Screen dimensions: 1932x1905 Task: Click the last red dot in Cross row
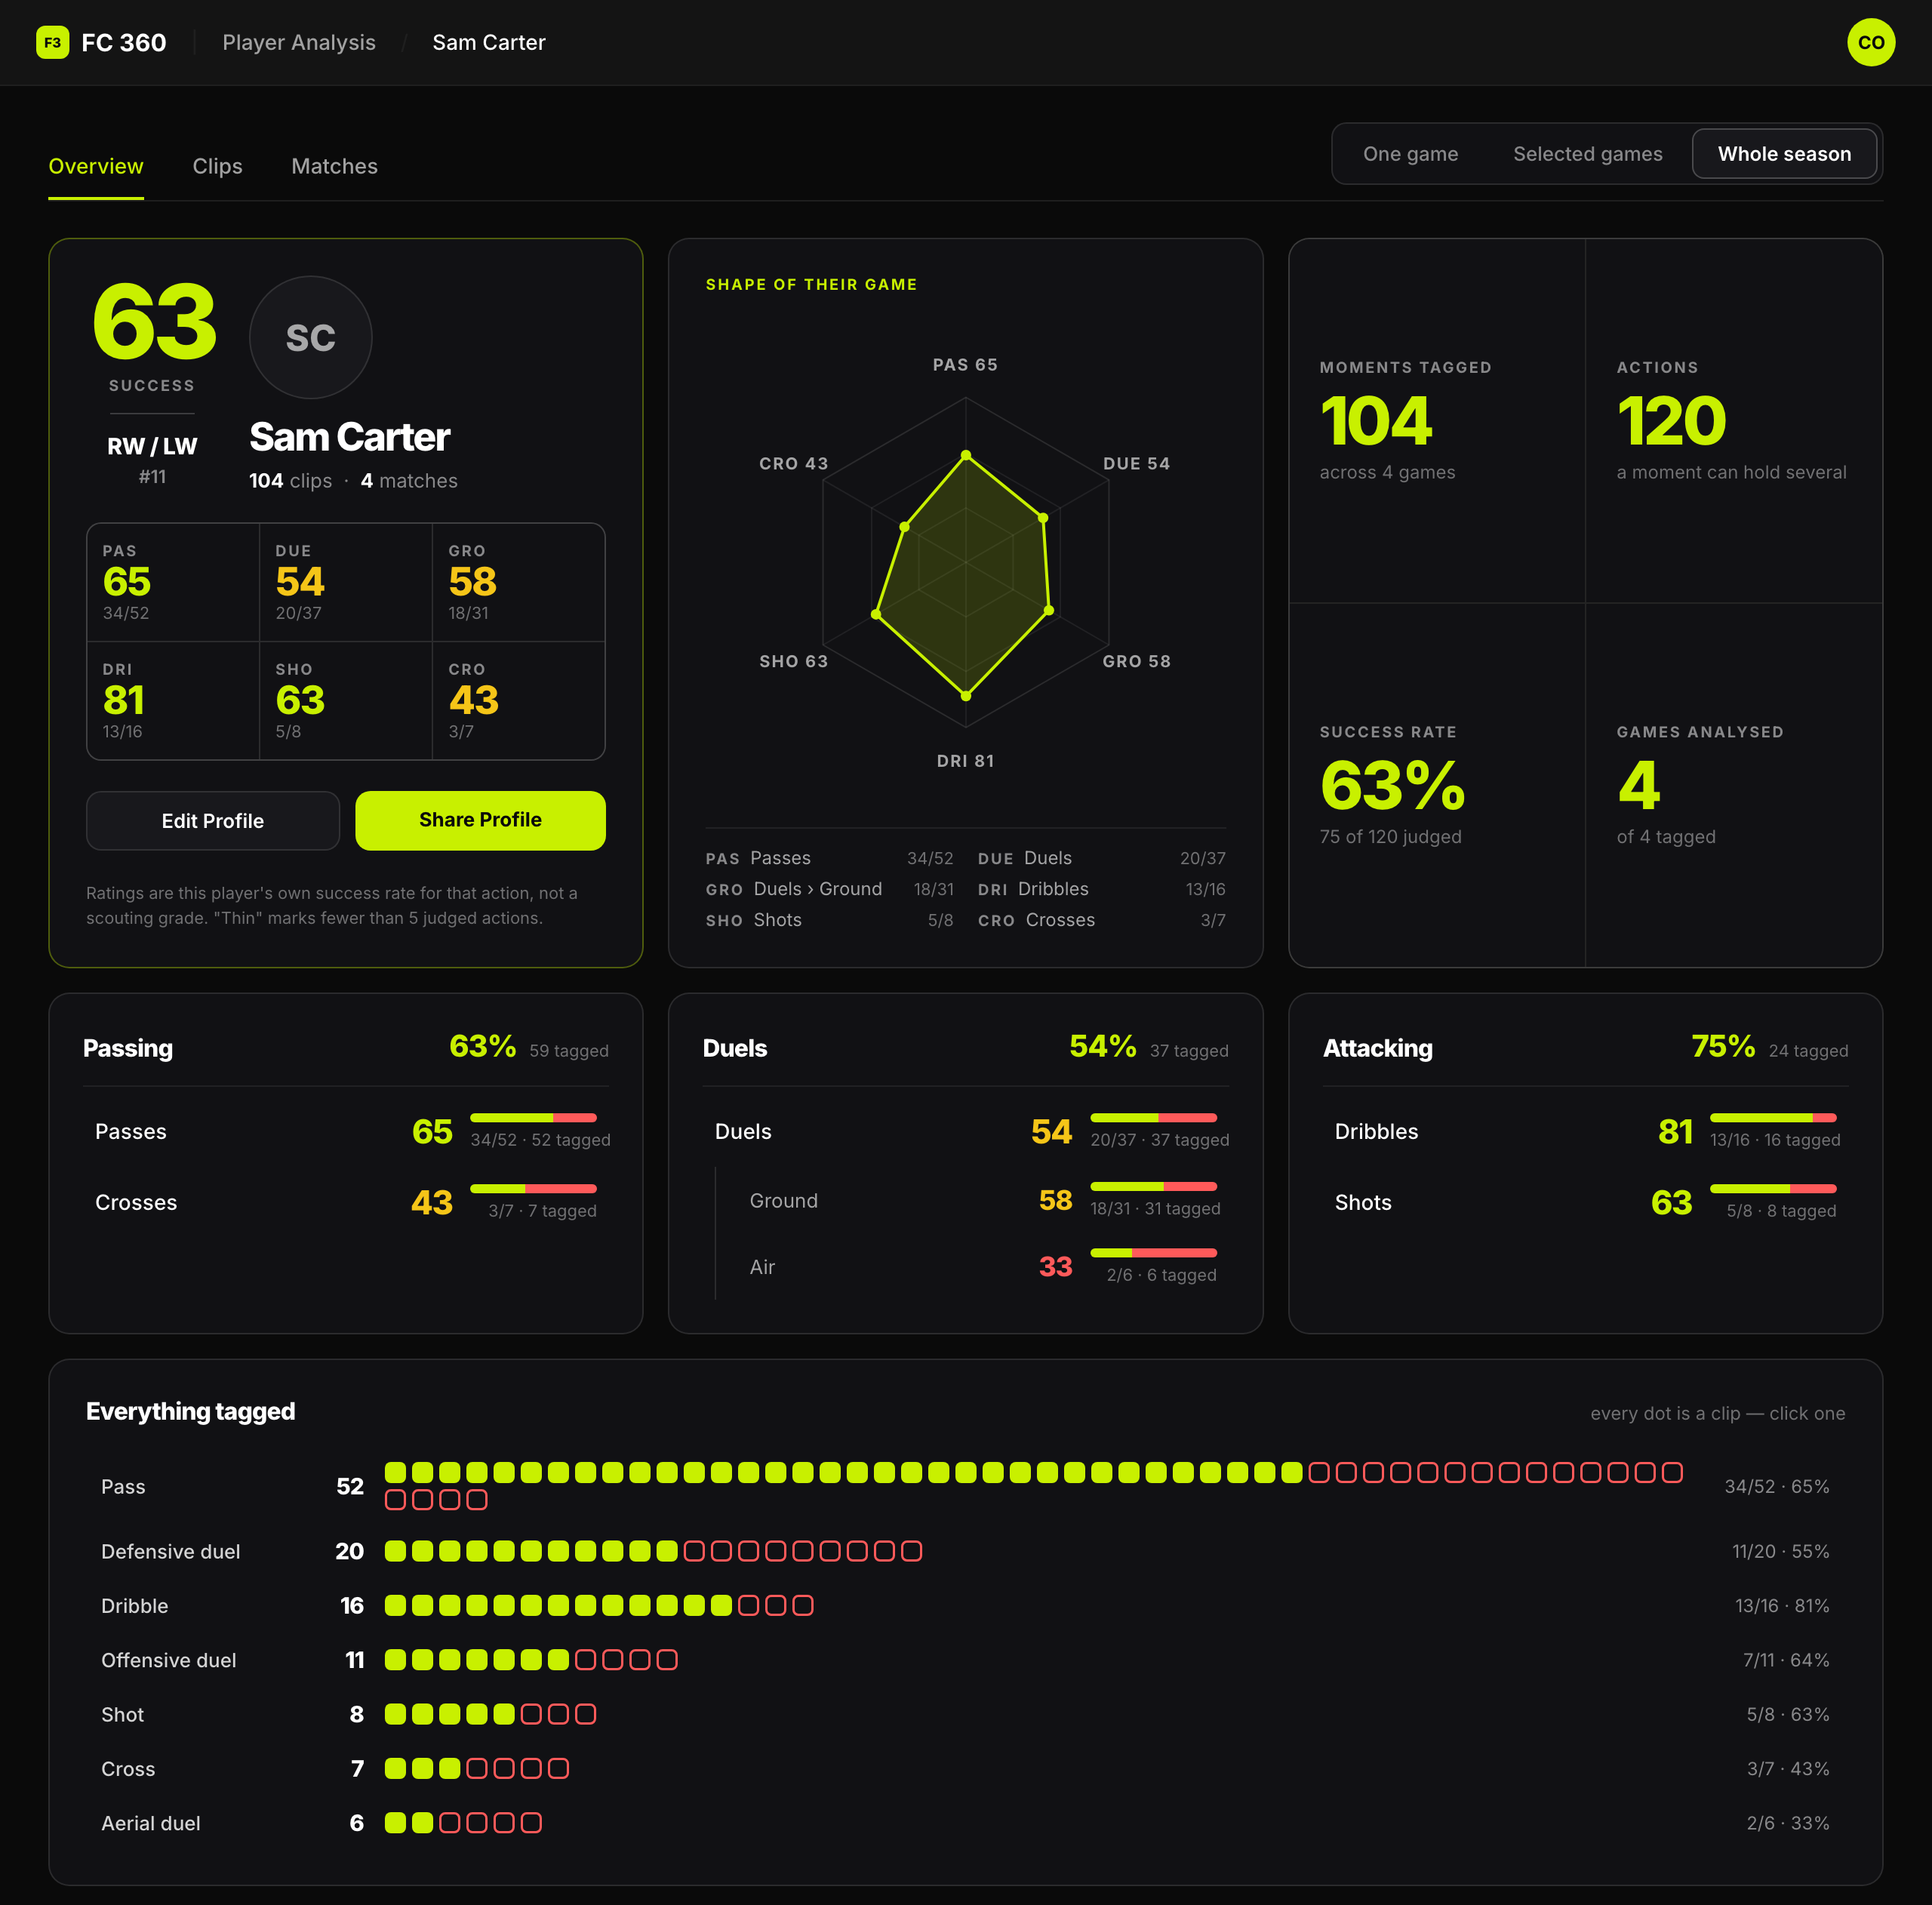[x=559, y=1768]
